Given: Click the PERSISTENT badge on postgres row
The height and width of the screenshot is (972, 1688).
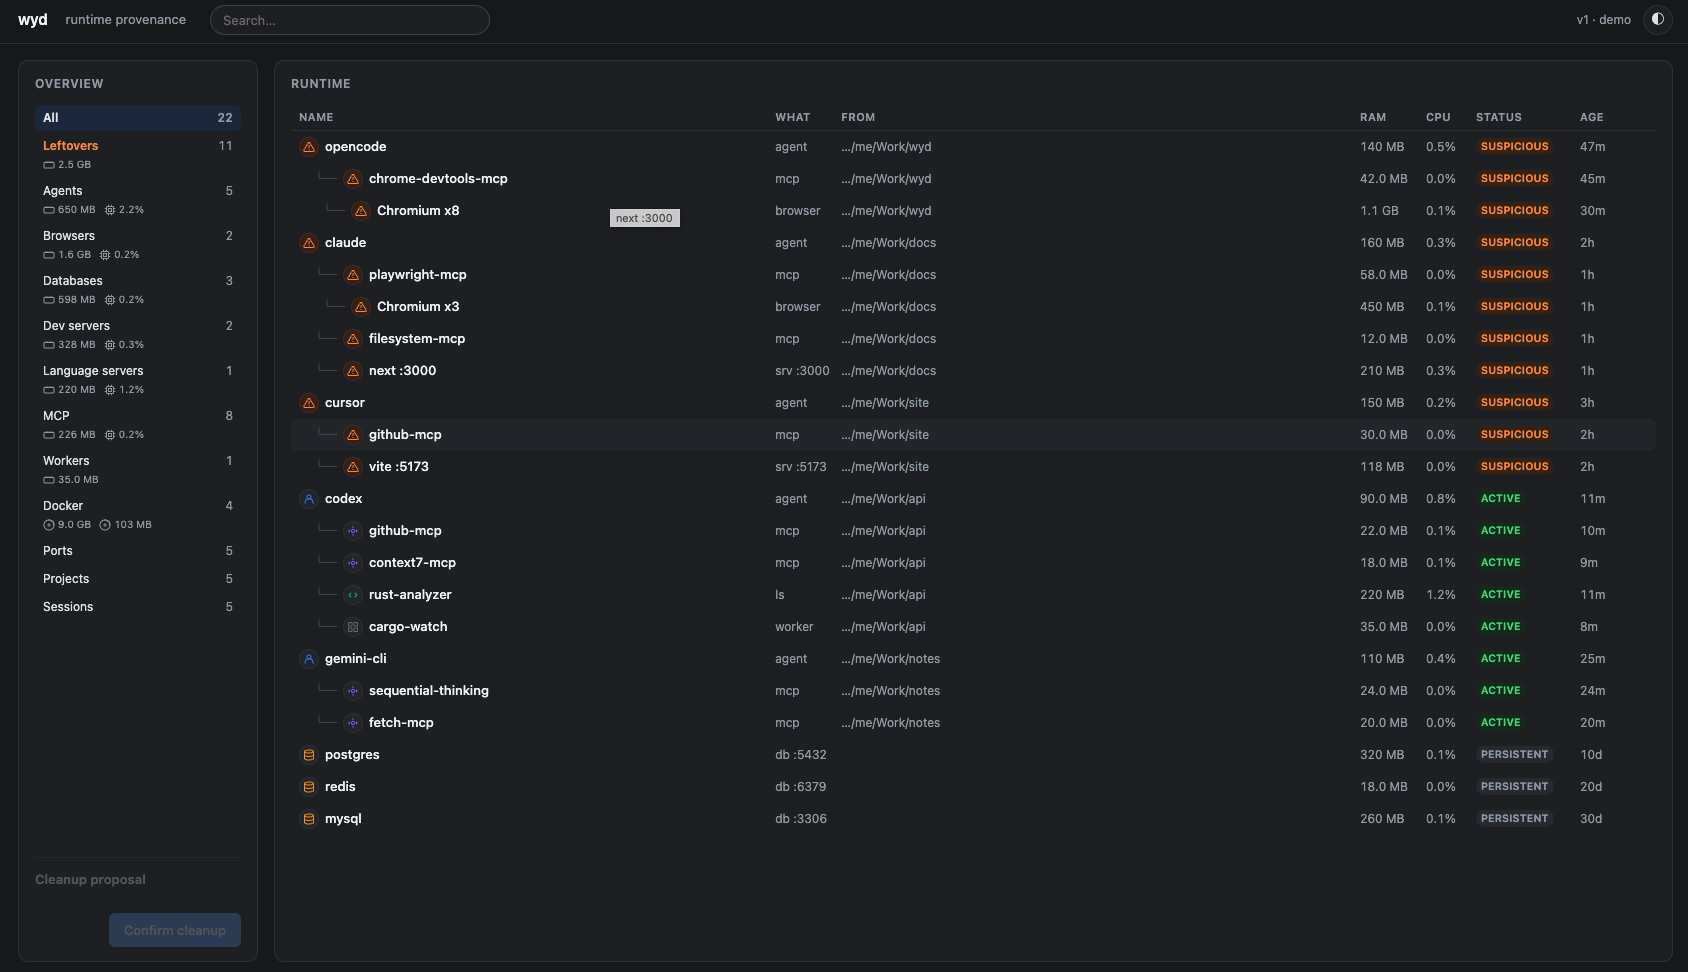Looking at the screenshot, I should pyautogui.click(x=1514, y=755).
